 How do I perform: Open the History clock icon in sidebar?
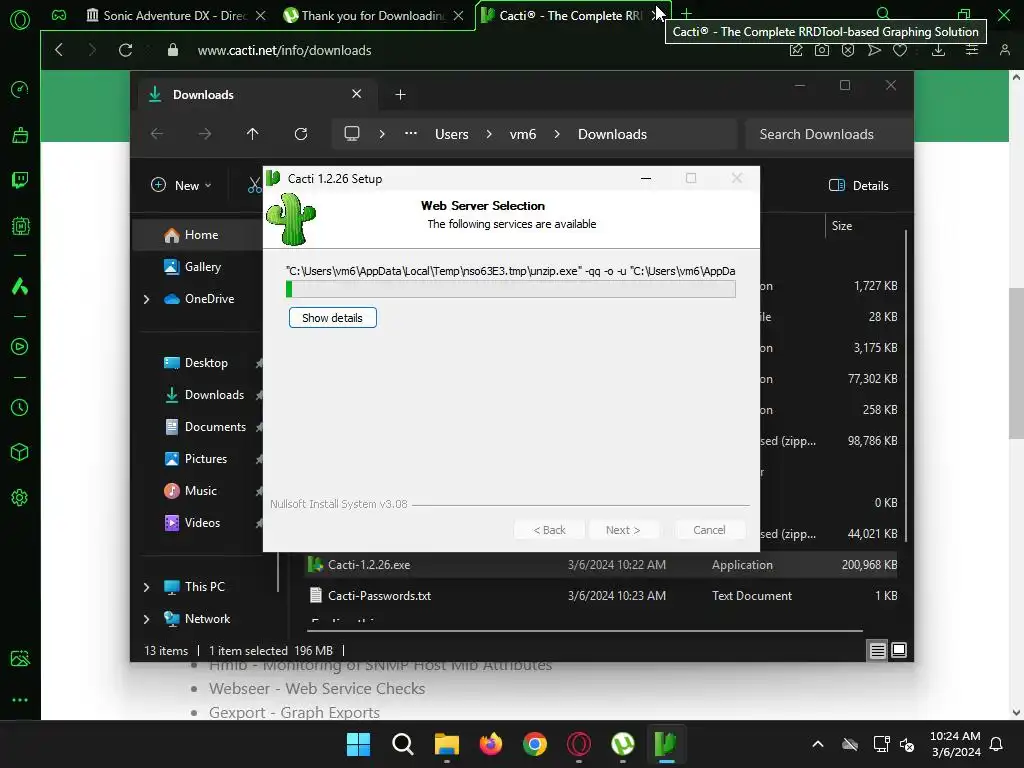pyautogui.click(x=20, y=408)
